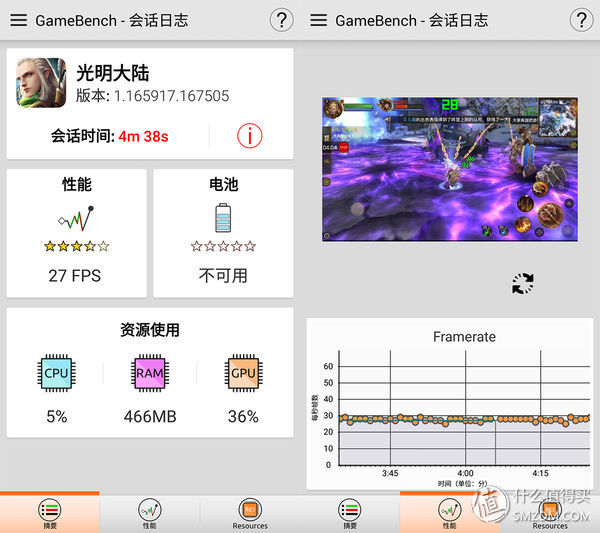Tap session time 4m 38s

tap(143, 136)
